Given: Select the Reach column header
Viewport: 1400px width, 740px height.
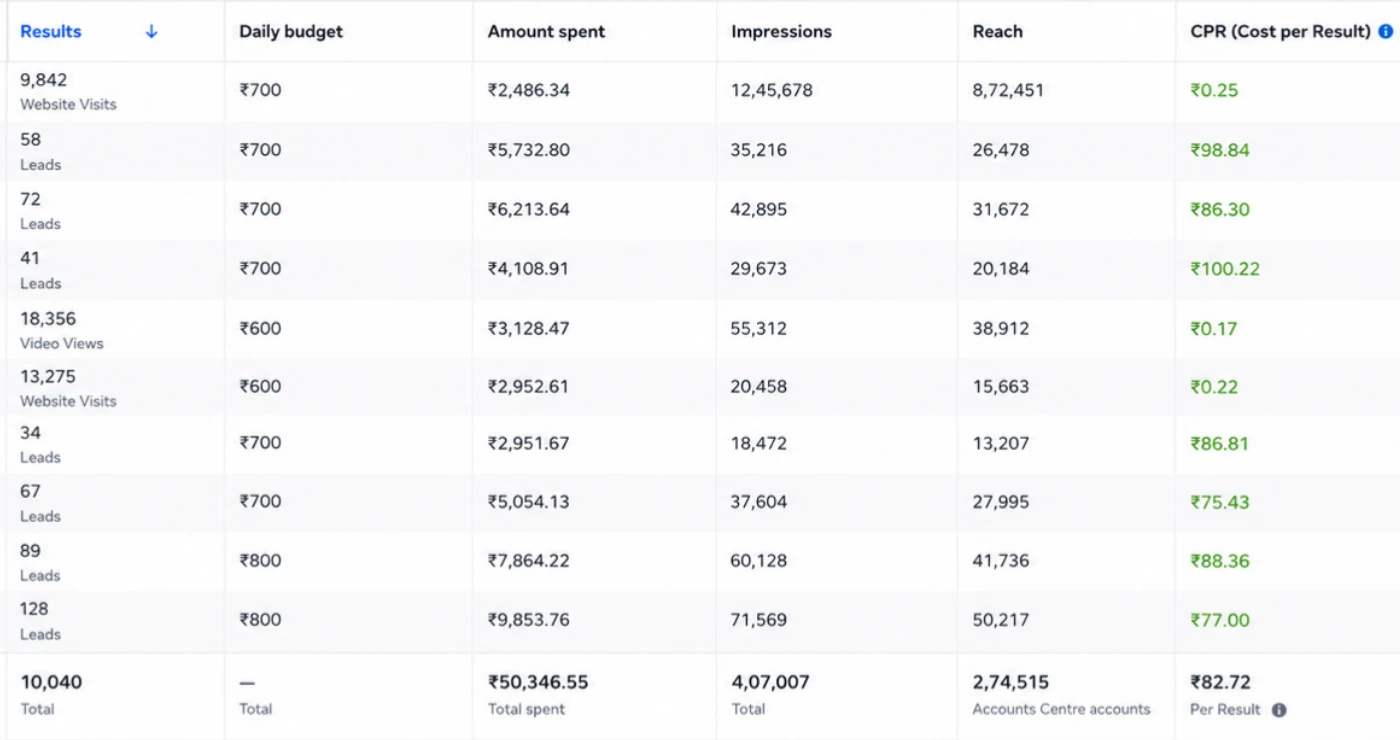Looking at the screenshot, I should (997, 31).
